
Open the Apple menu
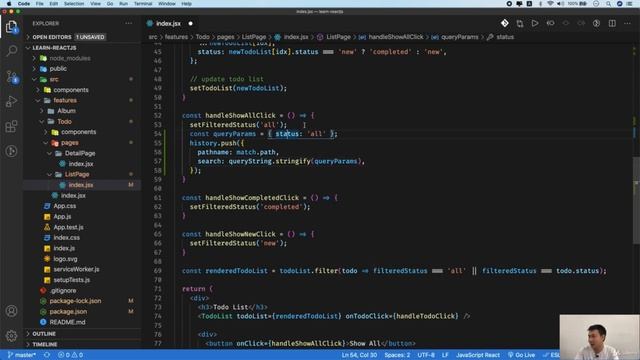point(9,4)
